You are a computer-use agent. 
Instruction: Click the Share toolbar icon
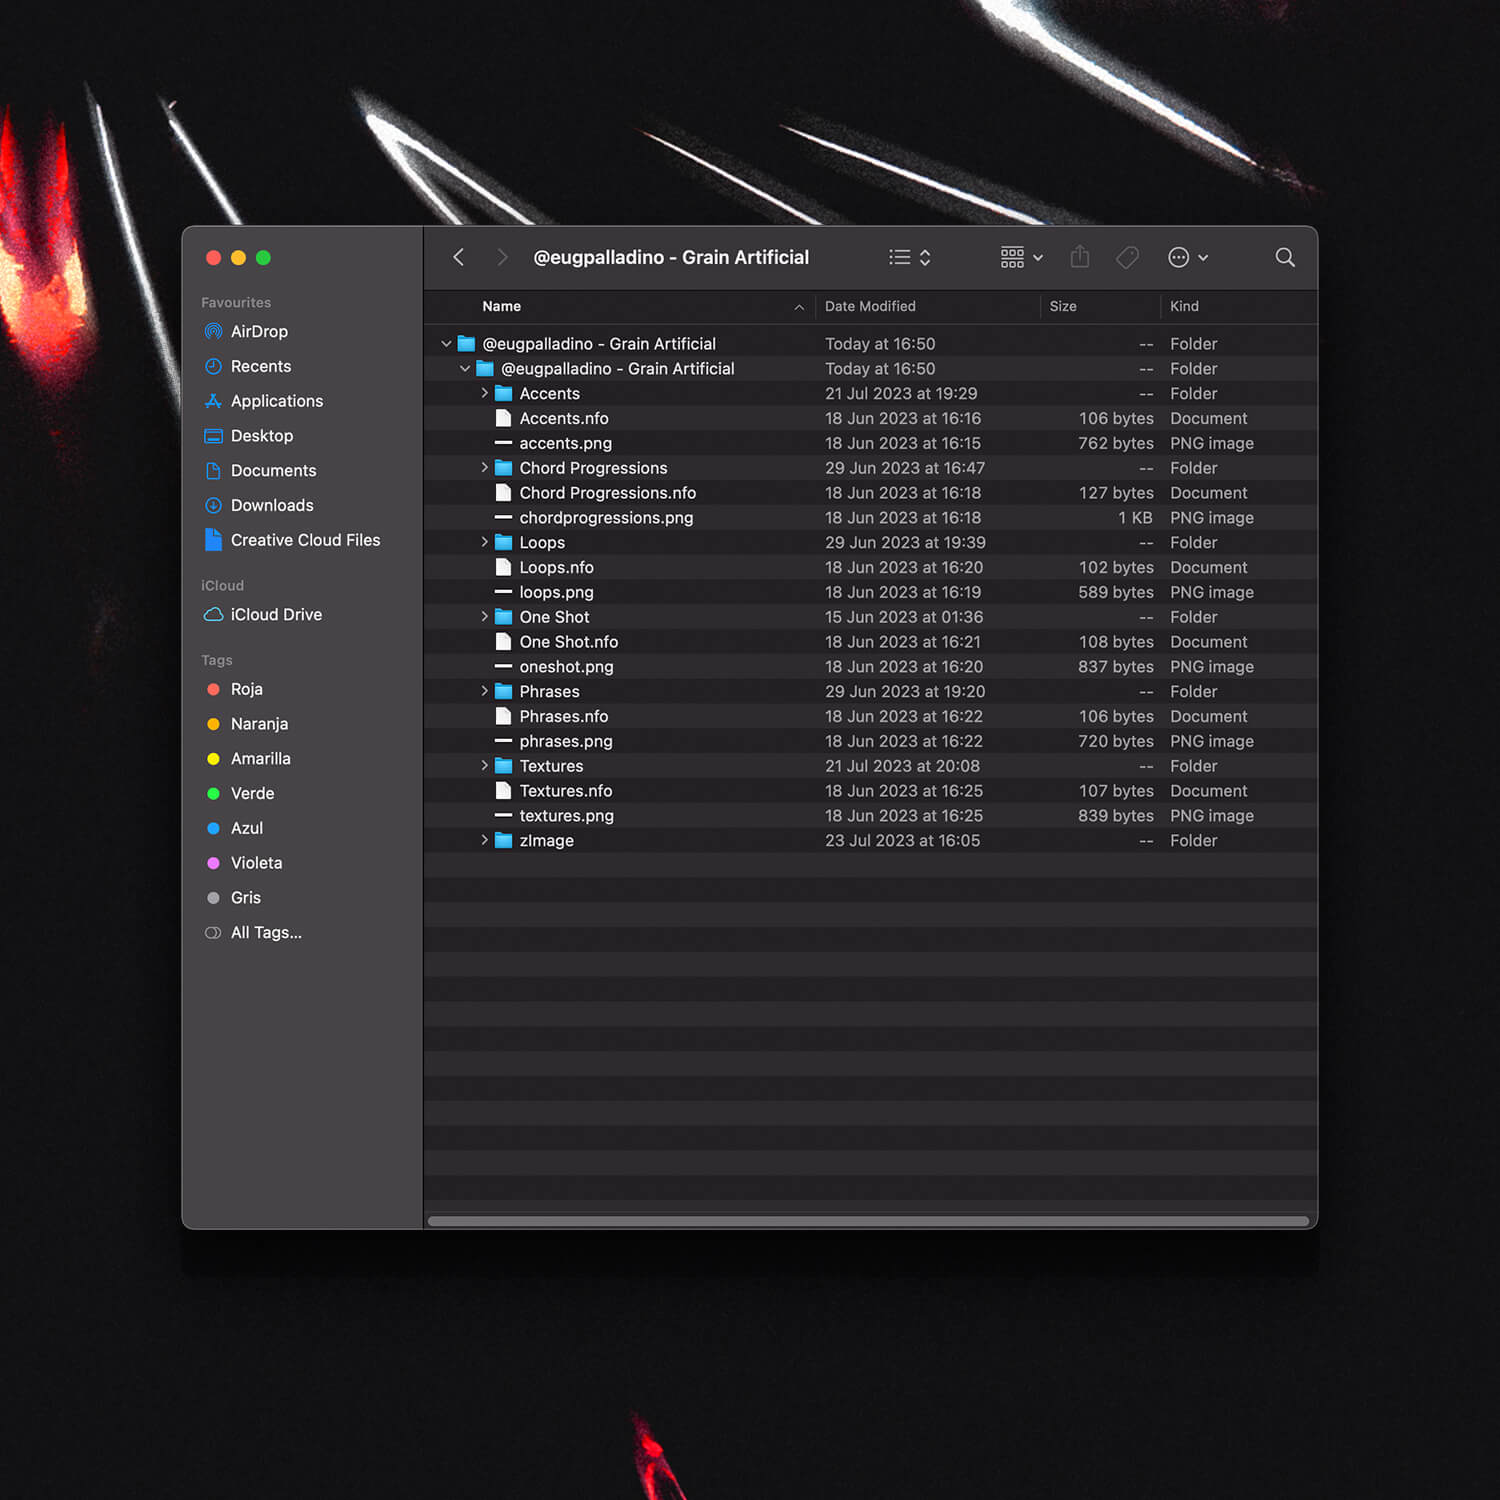pos(1080,257)
